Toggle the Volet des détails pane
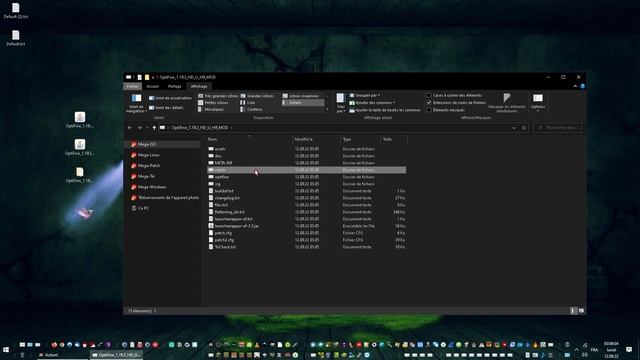Image resolution: width=640 pixels, height=360 pixels. click(x=166, y=108)
